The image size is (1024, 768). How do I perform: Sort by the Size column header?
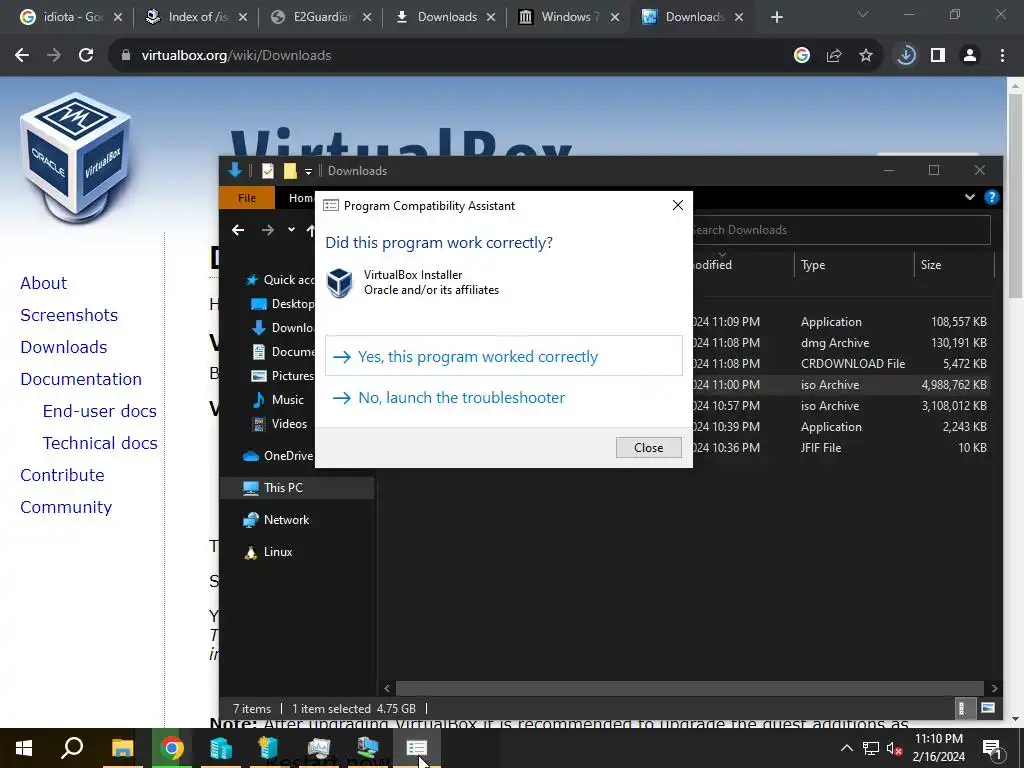point(931,264)
